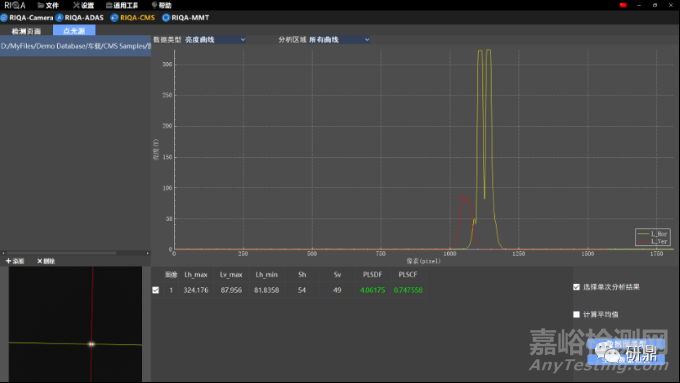Click the file list horizontal scrollbar
The image size is (680, 383).
(x=62, y=253)
